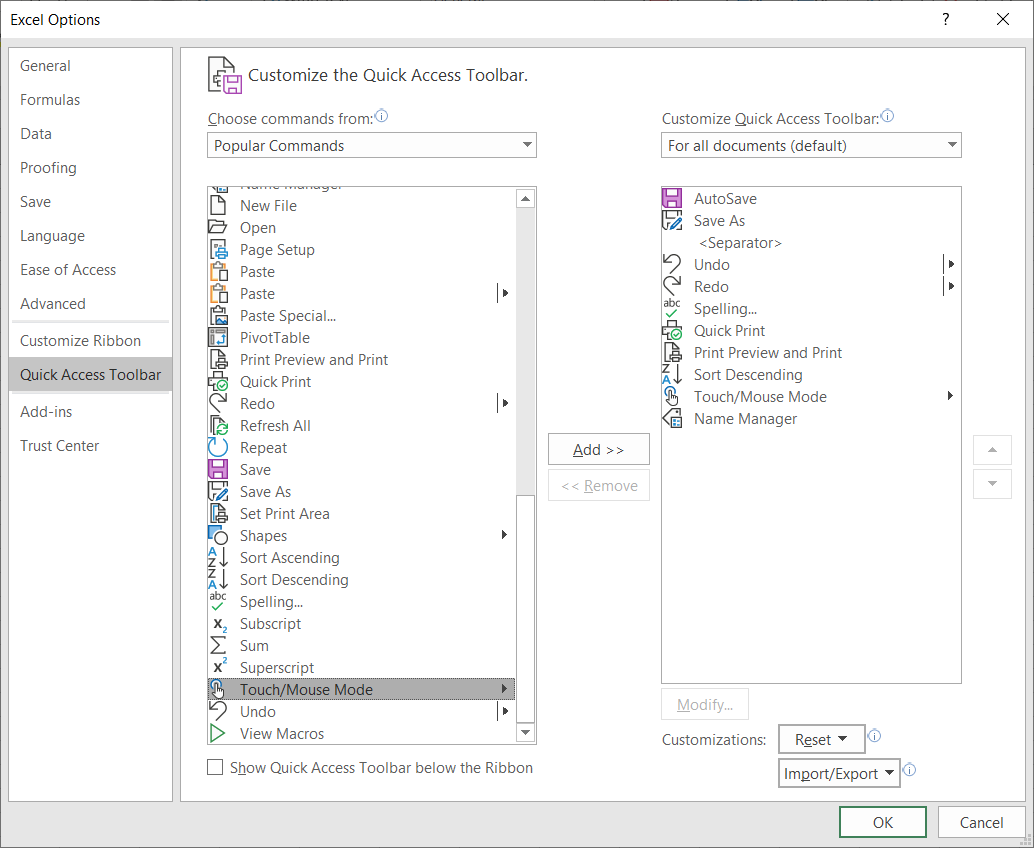Select Save As in the left commands list

tap(265, 491)
